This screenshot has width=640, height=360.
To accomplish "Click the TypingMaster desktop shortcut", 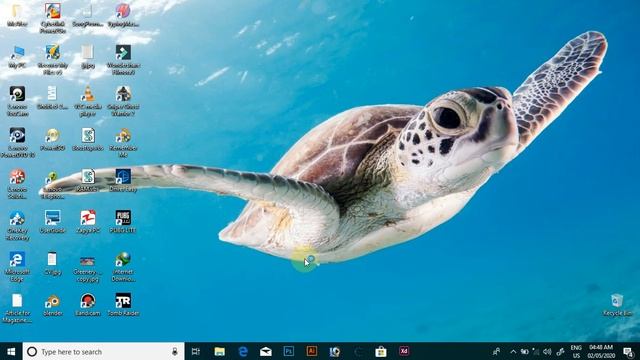I will pos(123,15).
